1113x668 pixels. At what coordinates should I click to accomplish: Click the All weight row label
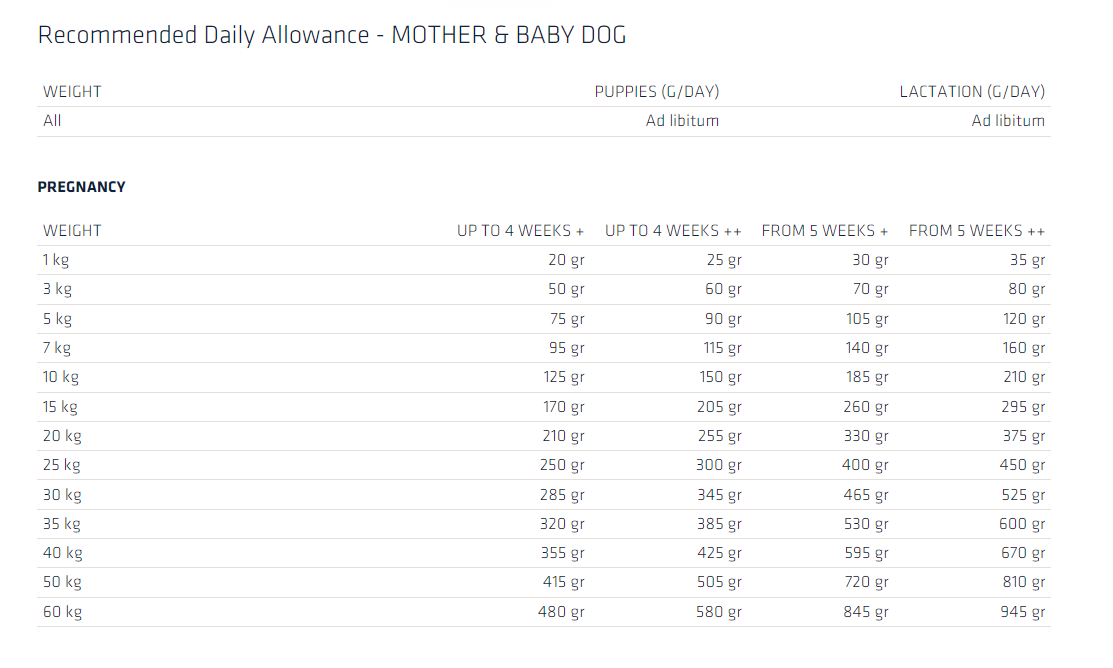coord(52,121)
